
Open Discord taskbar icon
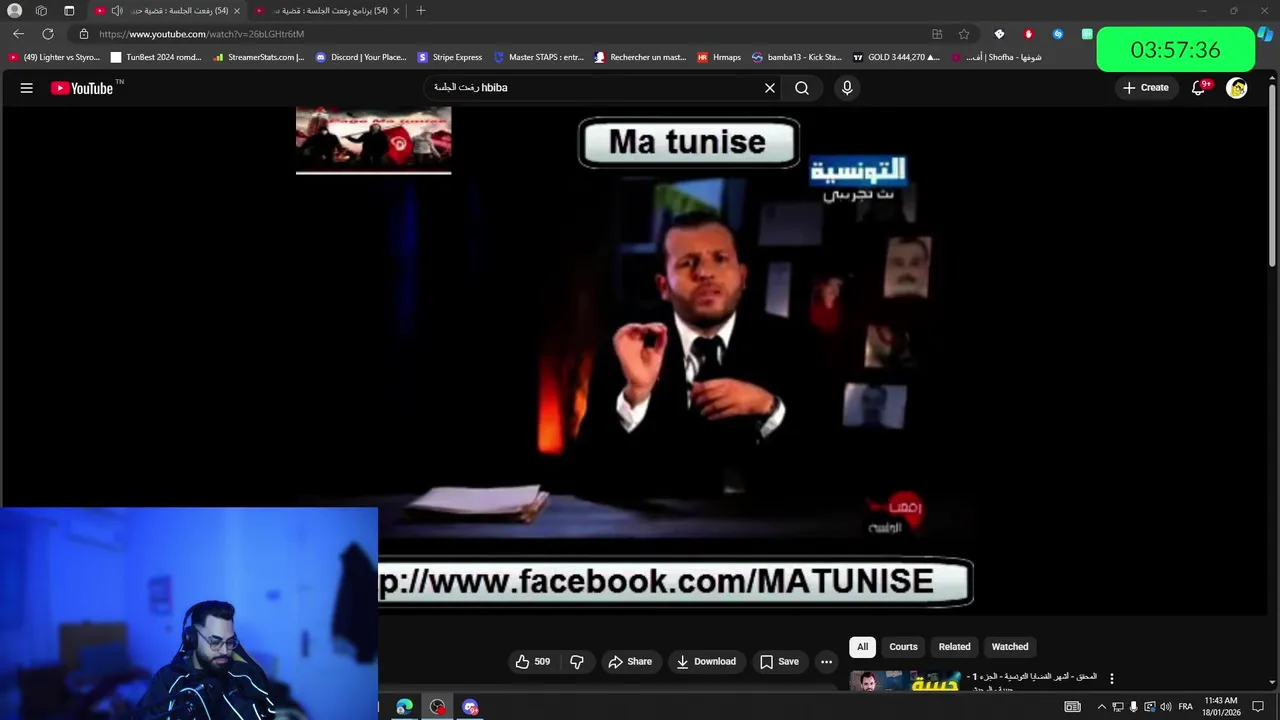click(x=470, y=707)
